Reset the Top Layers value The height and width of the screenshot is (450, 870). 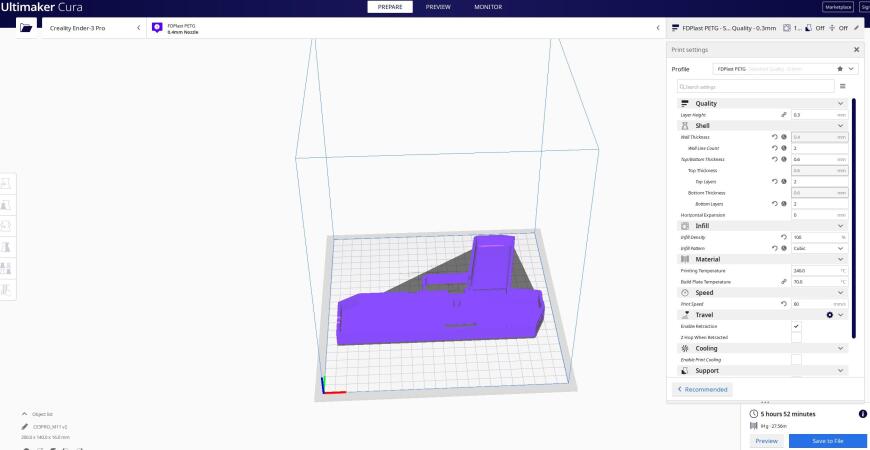point(775,181)
